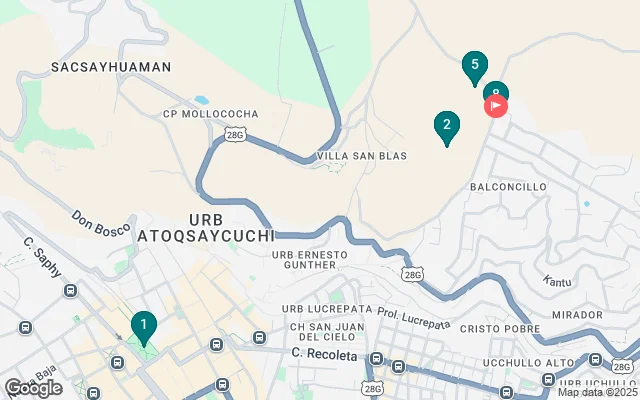Click 28G route shield below URB ERNESTO GUNTHER
Viewport: 640px width, 400px height.
coord(412,275)
